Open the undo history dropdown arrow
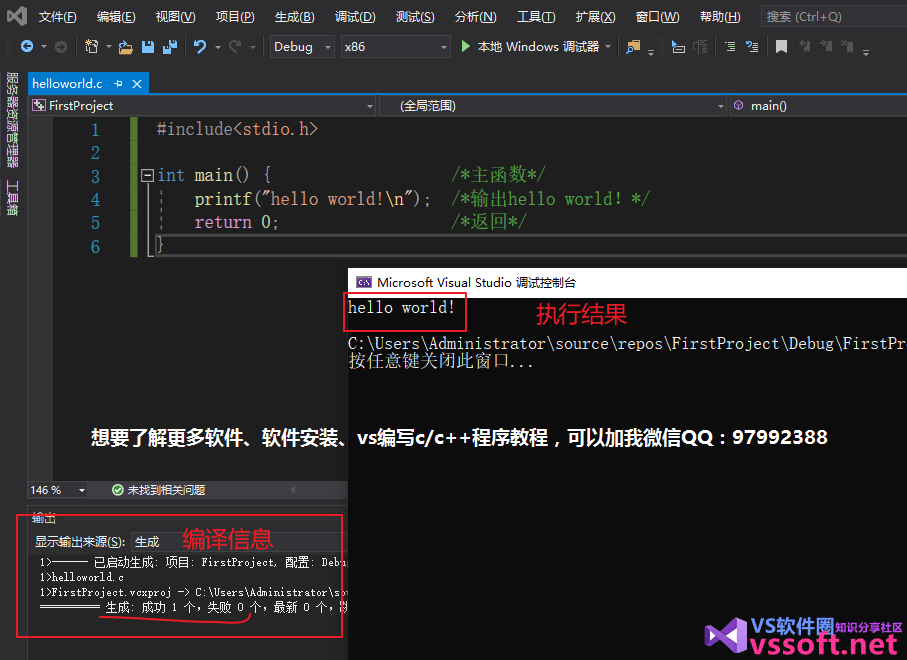 pyautogui.click(x=217, y=47)
